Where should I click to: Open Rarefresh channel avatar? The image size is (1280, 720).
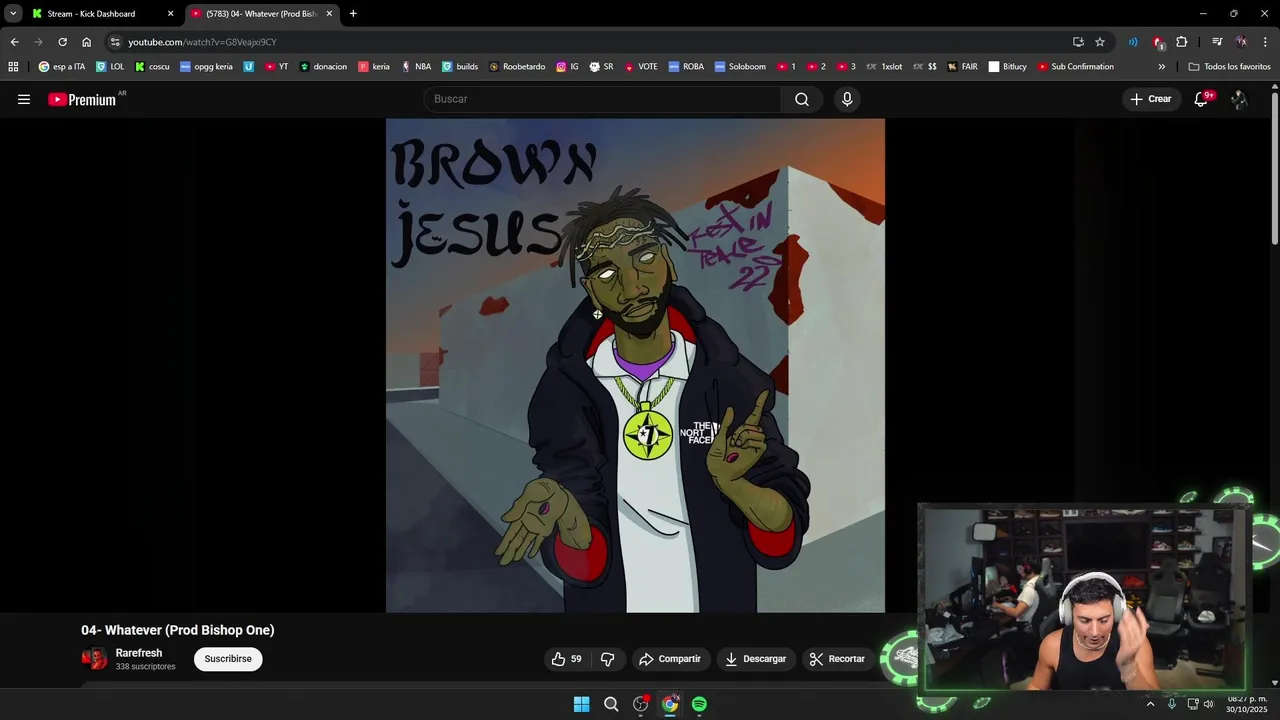(94, 658)
